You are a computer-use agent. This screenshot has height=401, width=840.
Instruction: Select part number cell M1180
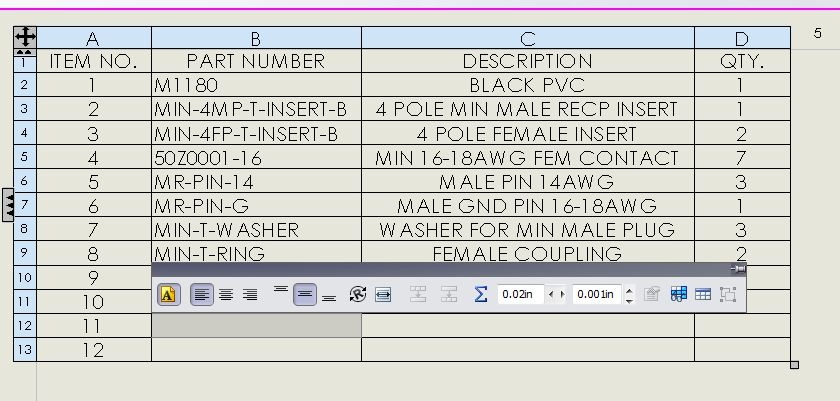coord(256,85)
